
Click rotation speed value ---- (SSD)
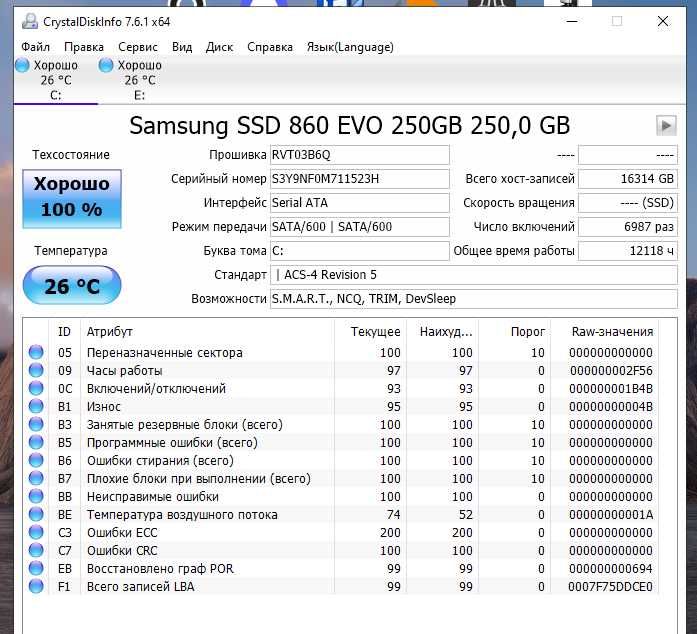coord(628,203)
